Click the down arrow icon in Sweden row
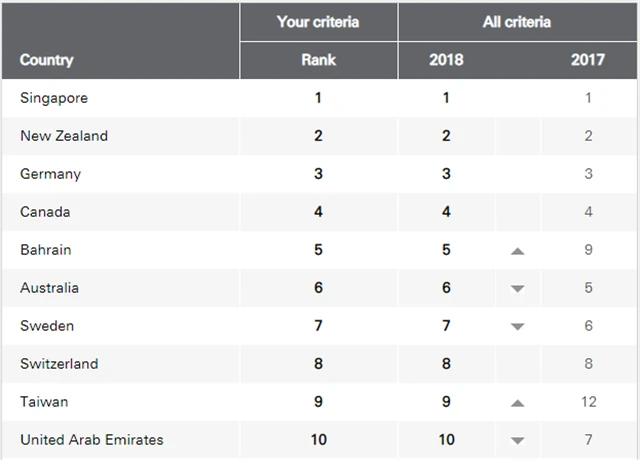 pos(517,327)
